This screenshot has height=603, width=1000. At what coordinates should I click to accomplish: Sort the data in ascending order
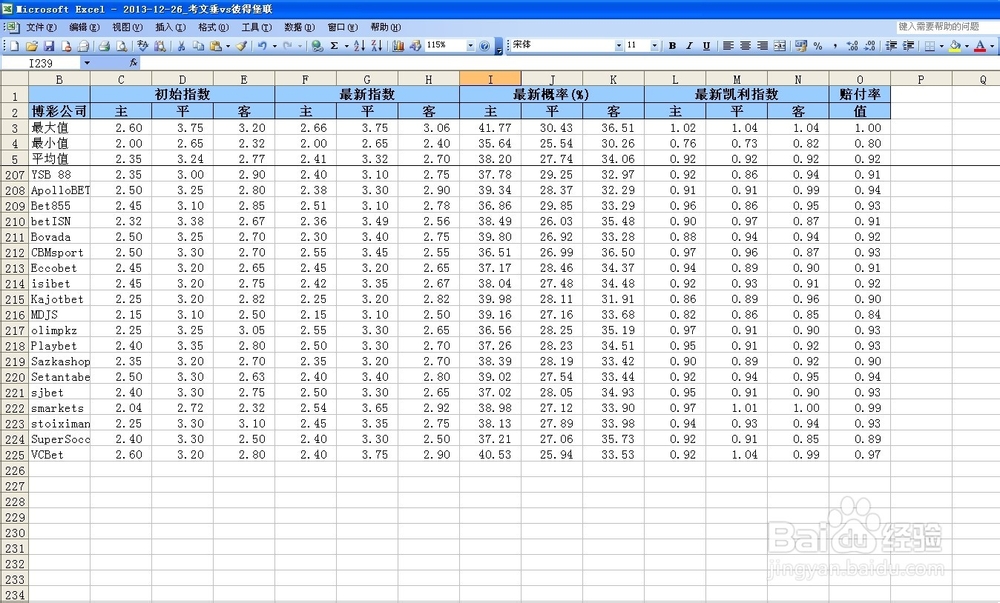pyautogui.click(x=359, y=46)
